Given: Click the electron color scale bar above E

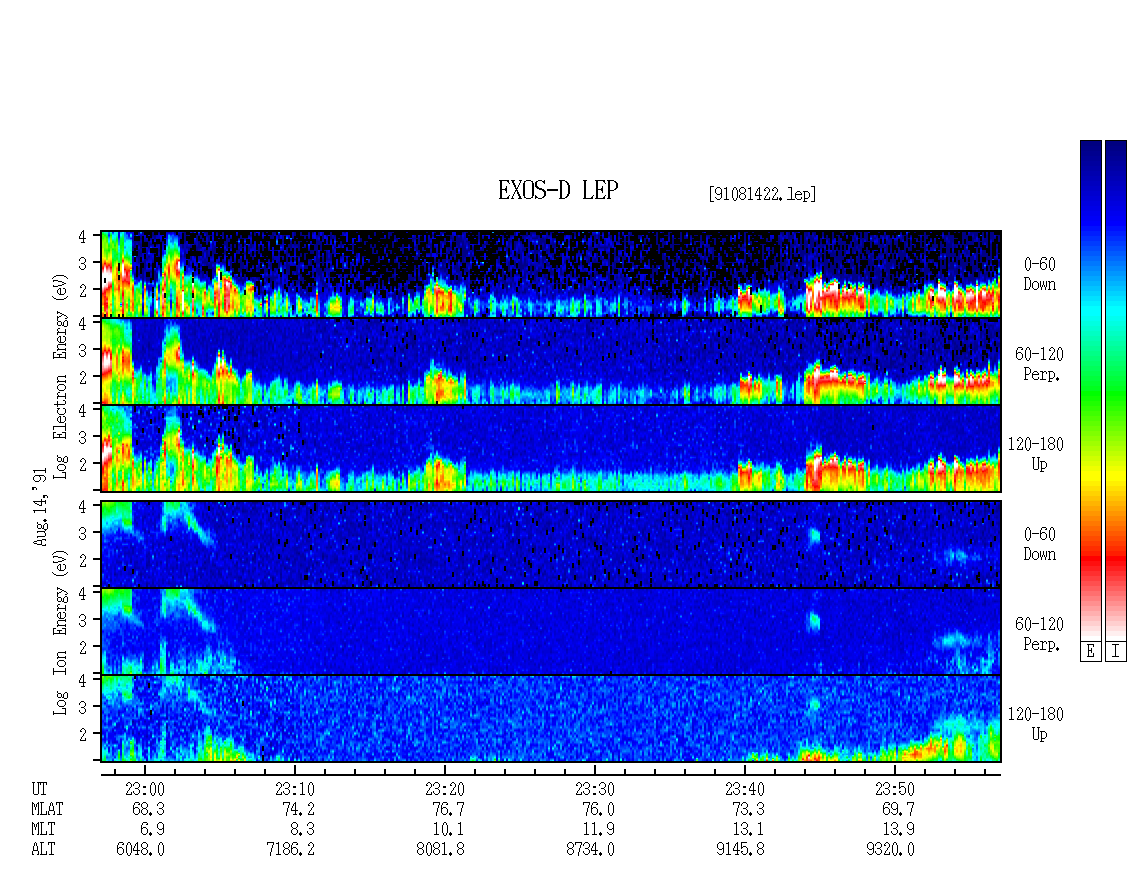Looking at the screenshot, I should click(x=1090, y=389).
